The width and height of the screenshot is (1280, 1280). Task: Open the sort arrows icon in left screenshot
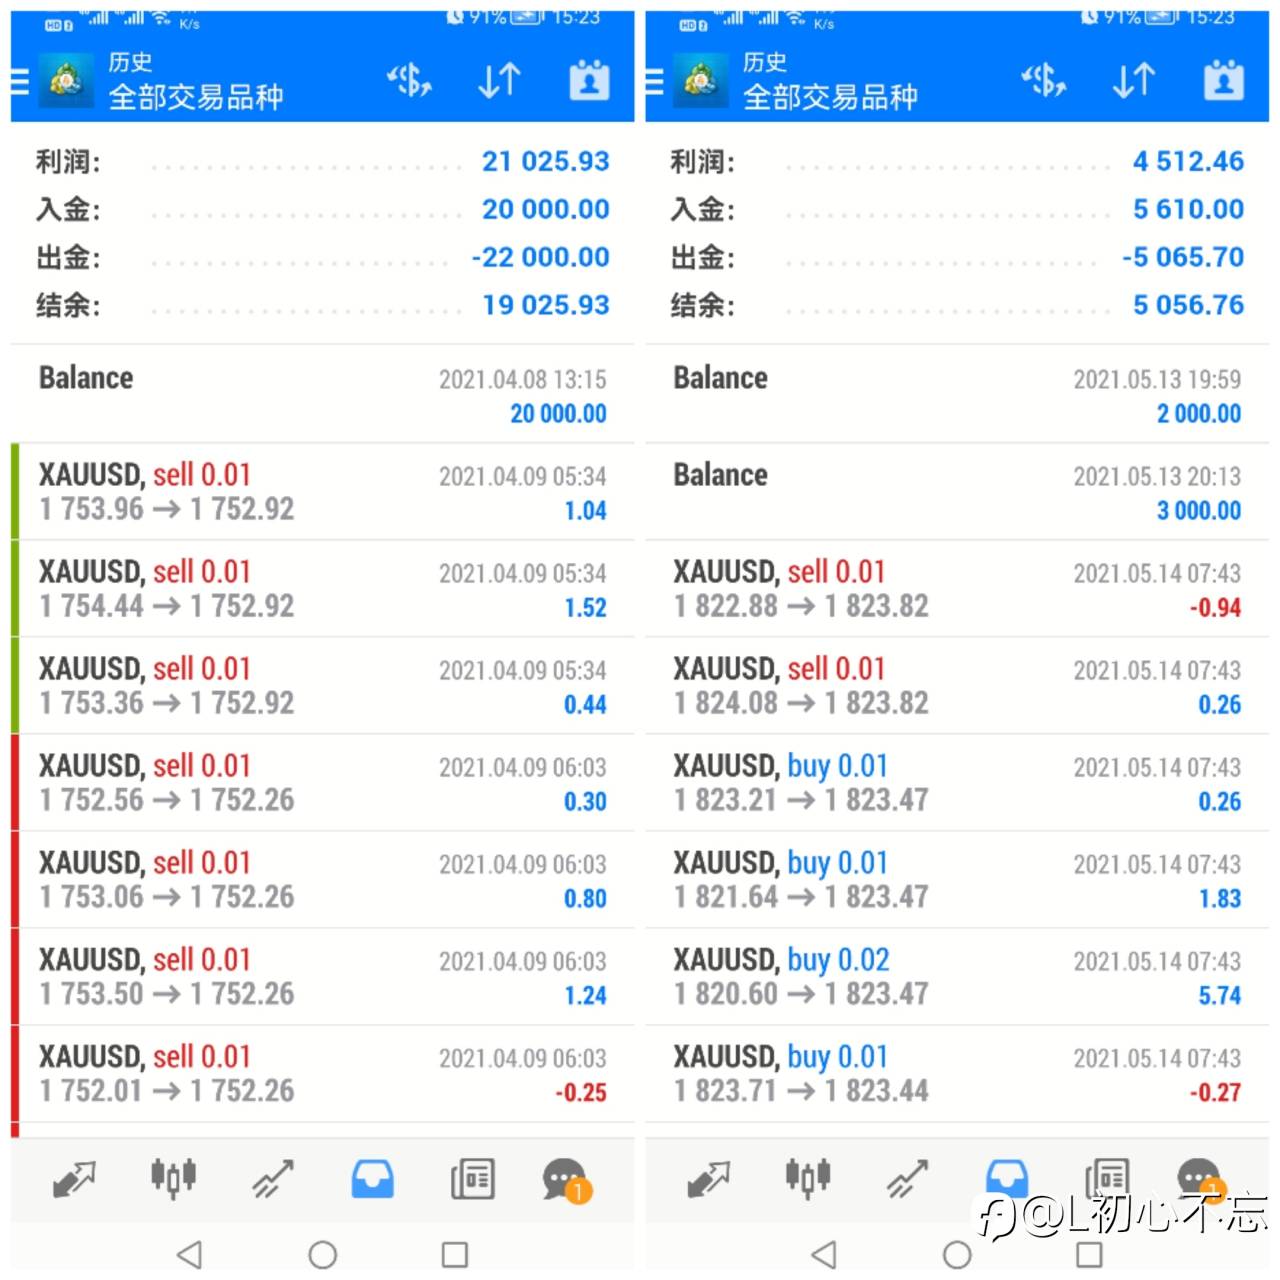[x=498, y=80]
